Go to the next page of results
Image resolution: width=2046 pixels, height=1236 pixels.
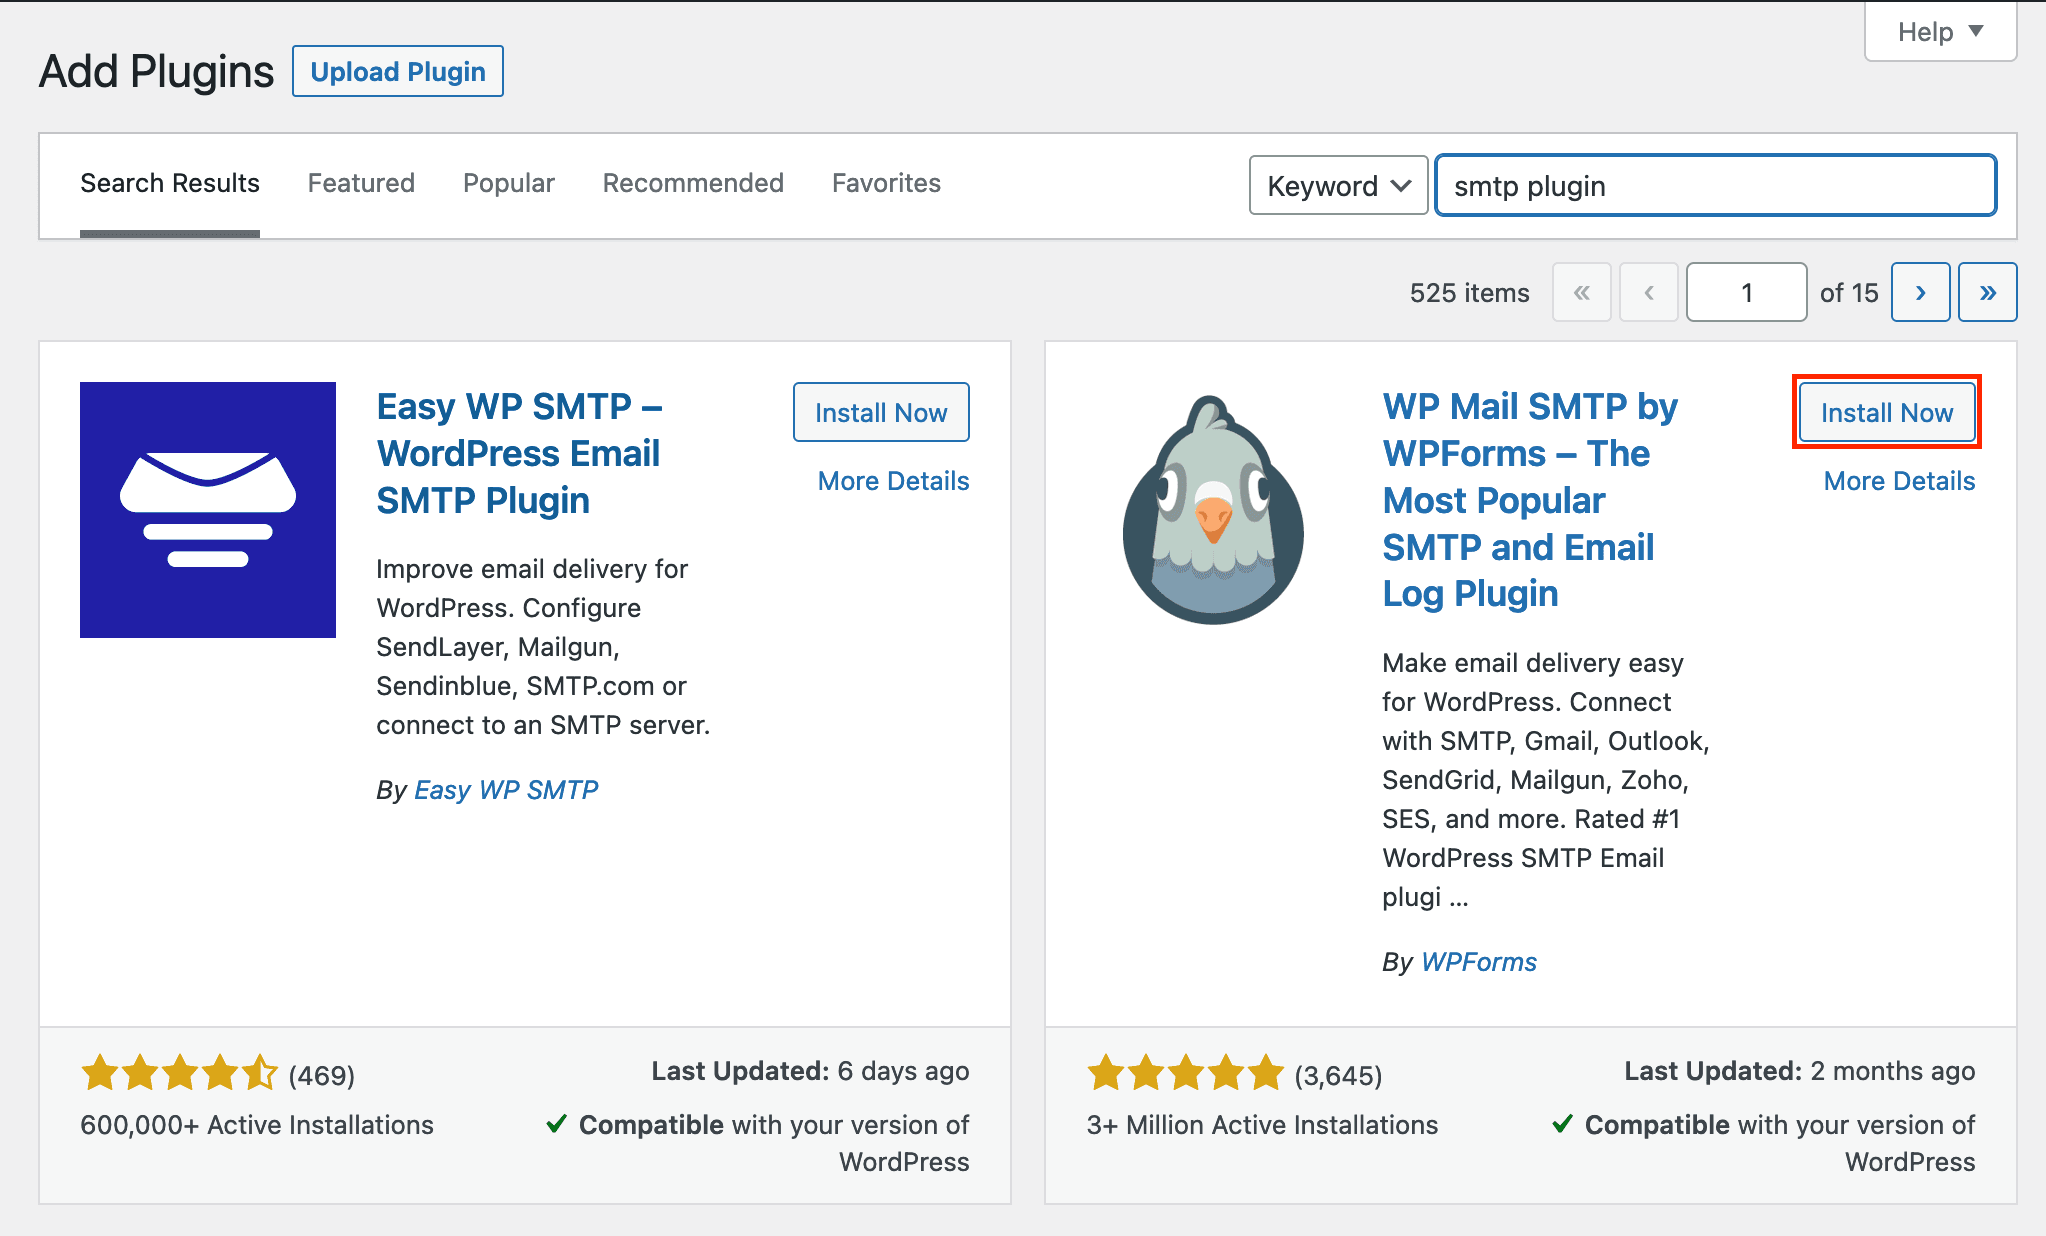point(1919,292)
